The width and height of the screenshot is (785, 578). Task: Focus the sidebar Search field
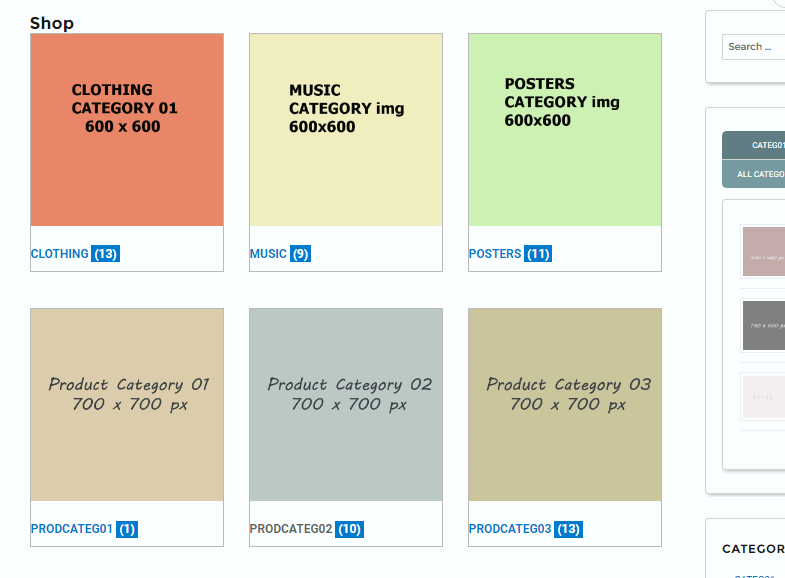point(753,47)
